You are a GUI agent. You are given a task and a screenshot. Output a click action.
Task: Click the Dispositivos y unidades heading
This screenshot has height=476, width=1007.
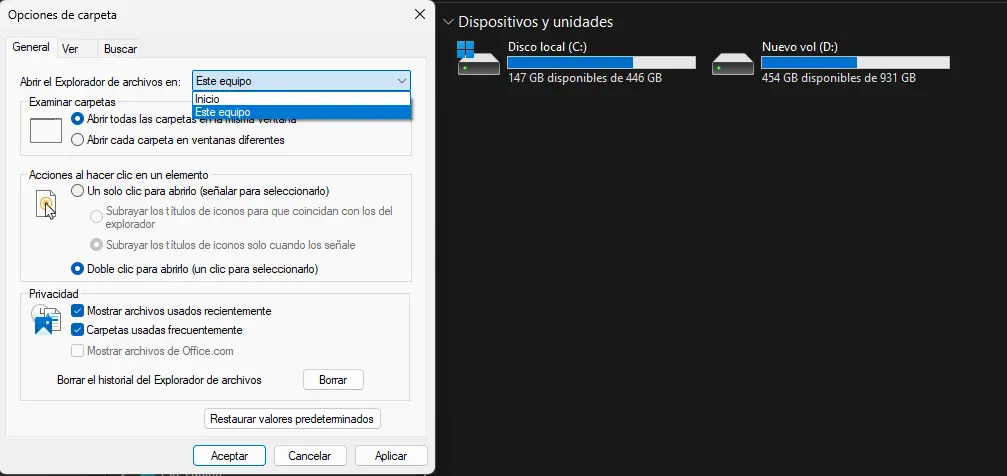pyautogui.click(x=536, y=22)
